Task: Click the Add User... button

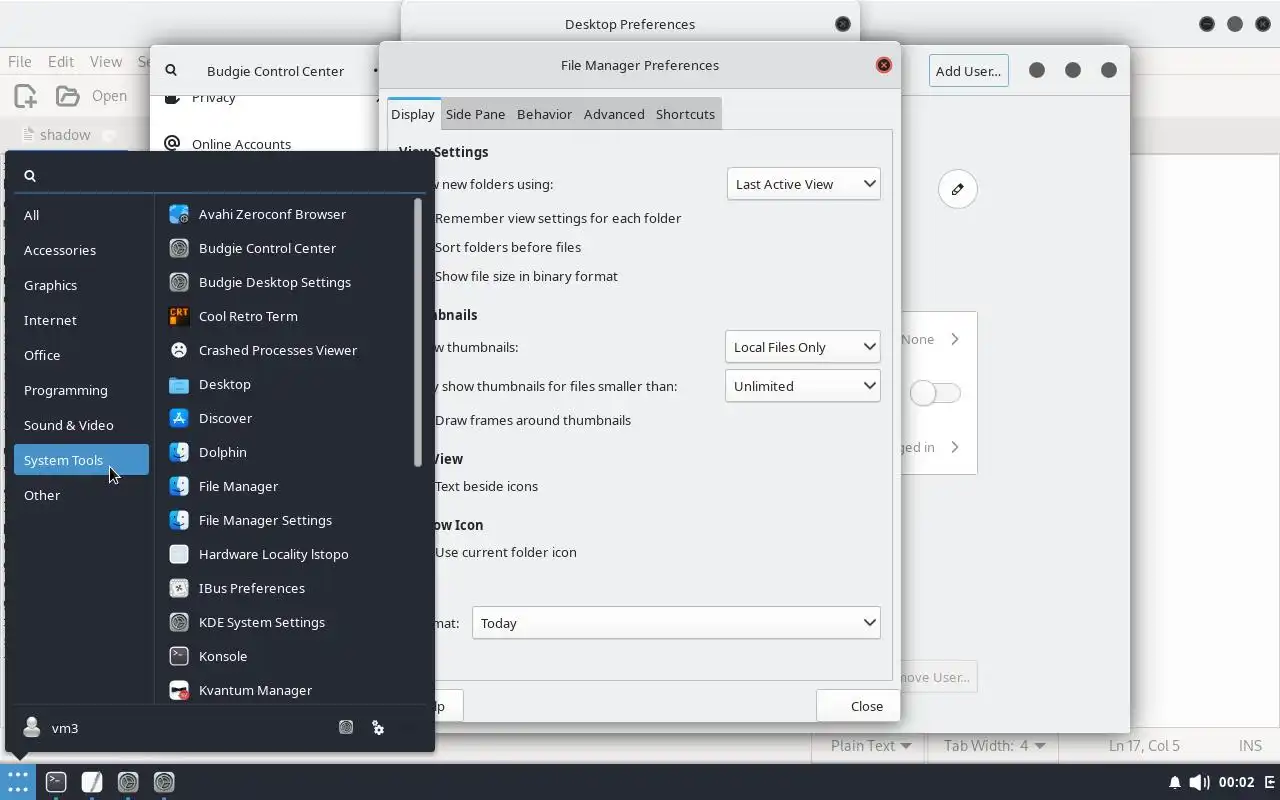Action: [968, 70]
